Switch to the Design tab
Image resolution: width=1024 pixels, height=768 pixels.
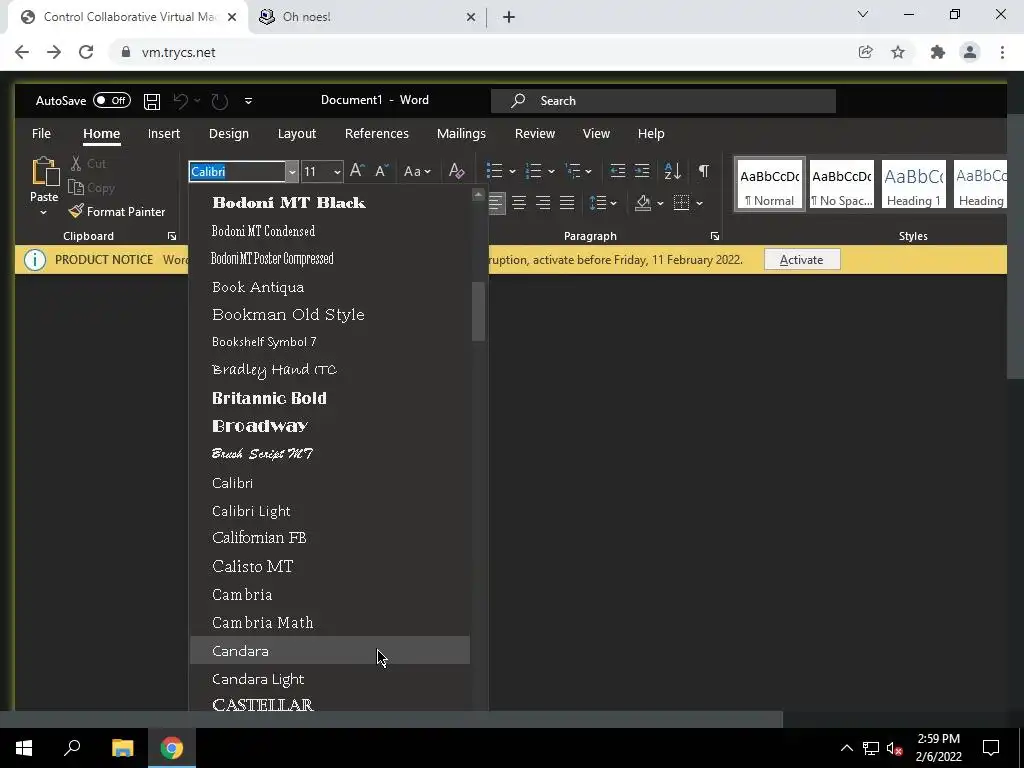229,133
